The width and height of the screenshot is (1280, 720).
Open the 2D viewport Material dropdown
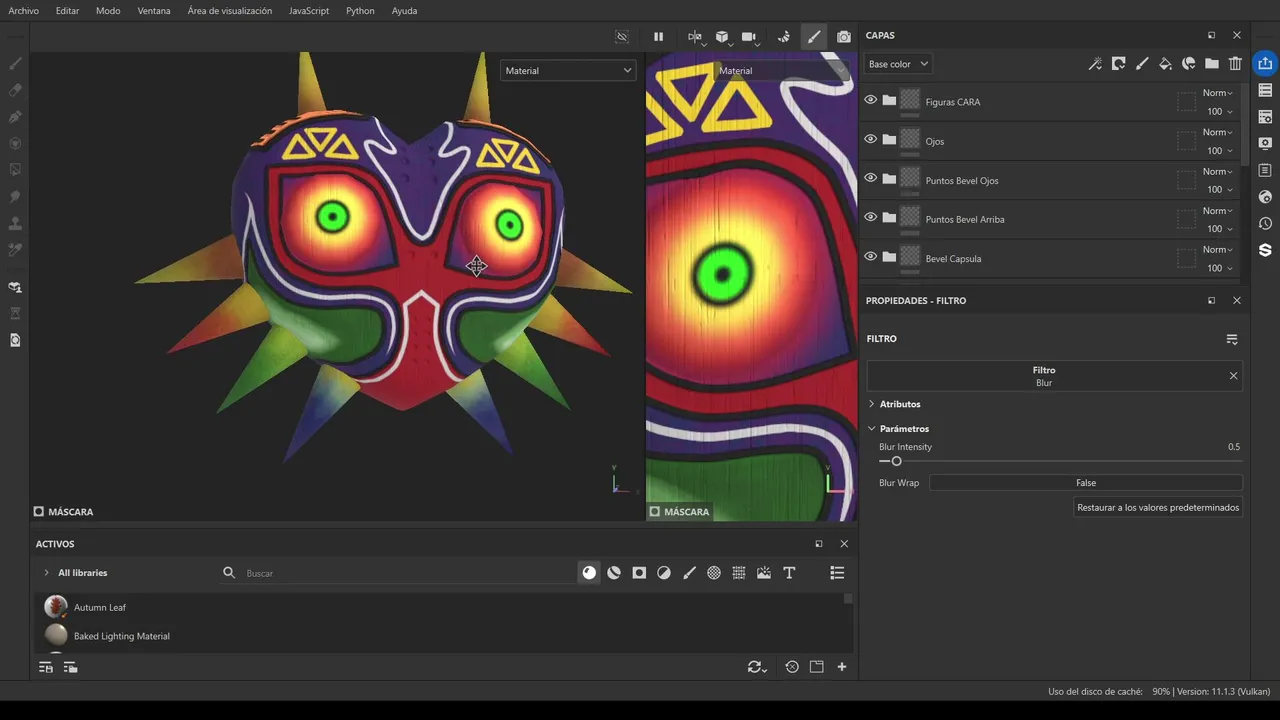pos(780,71)
